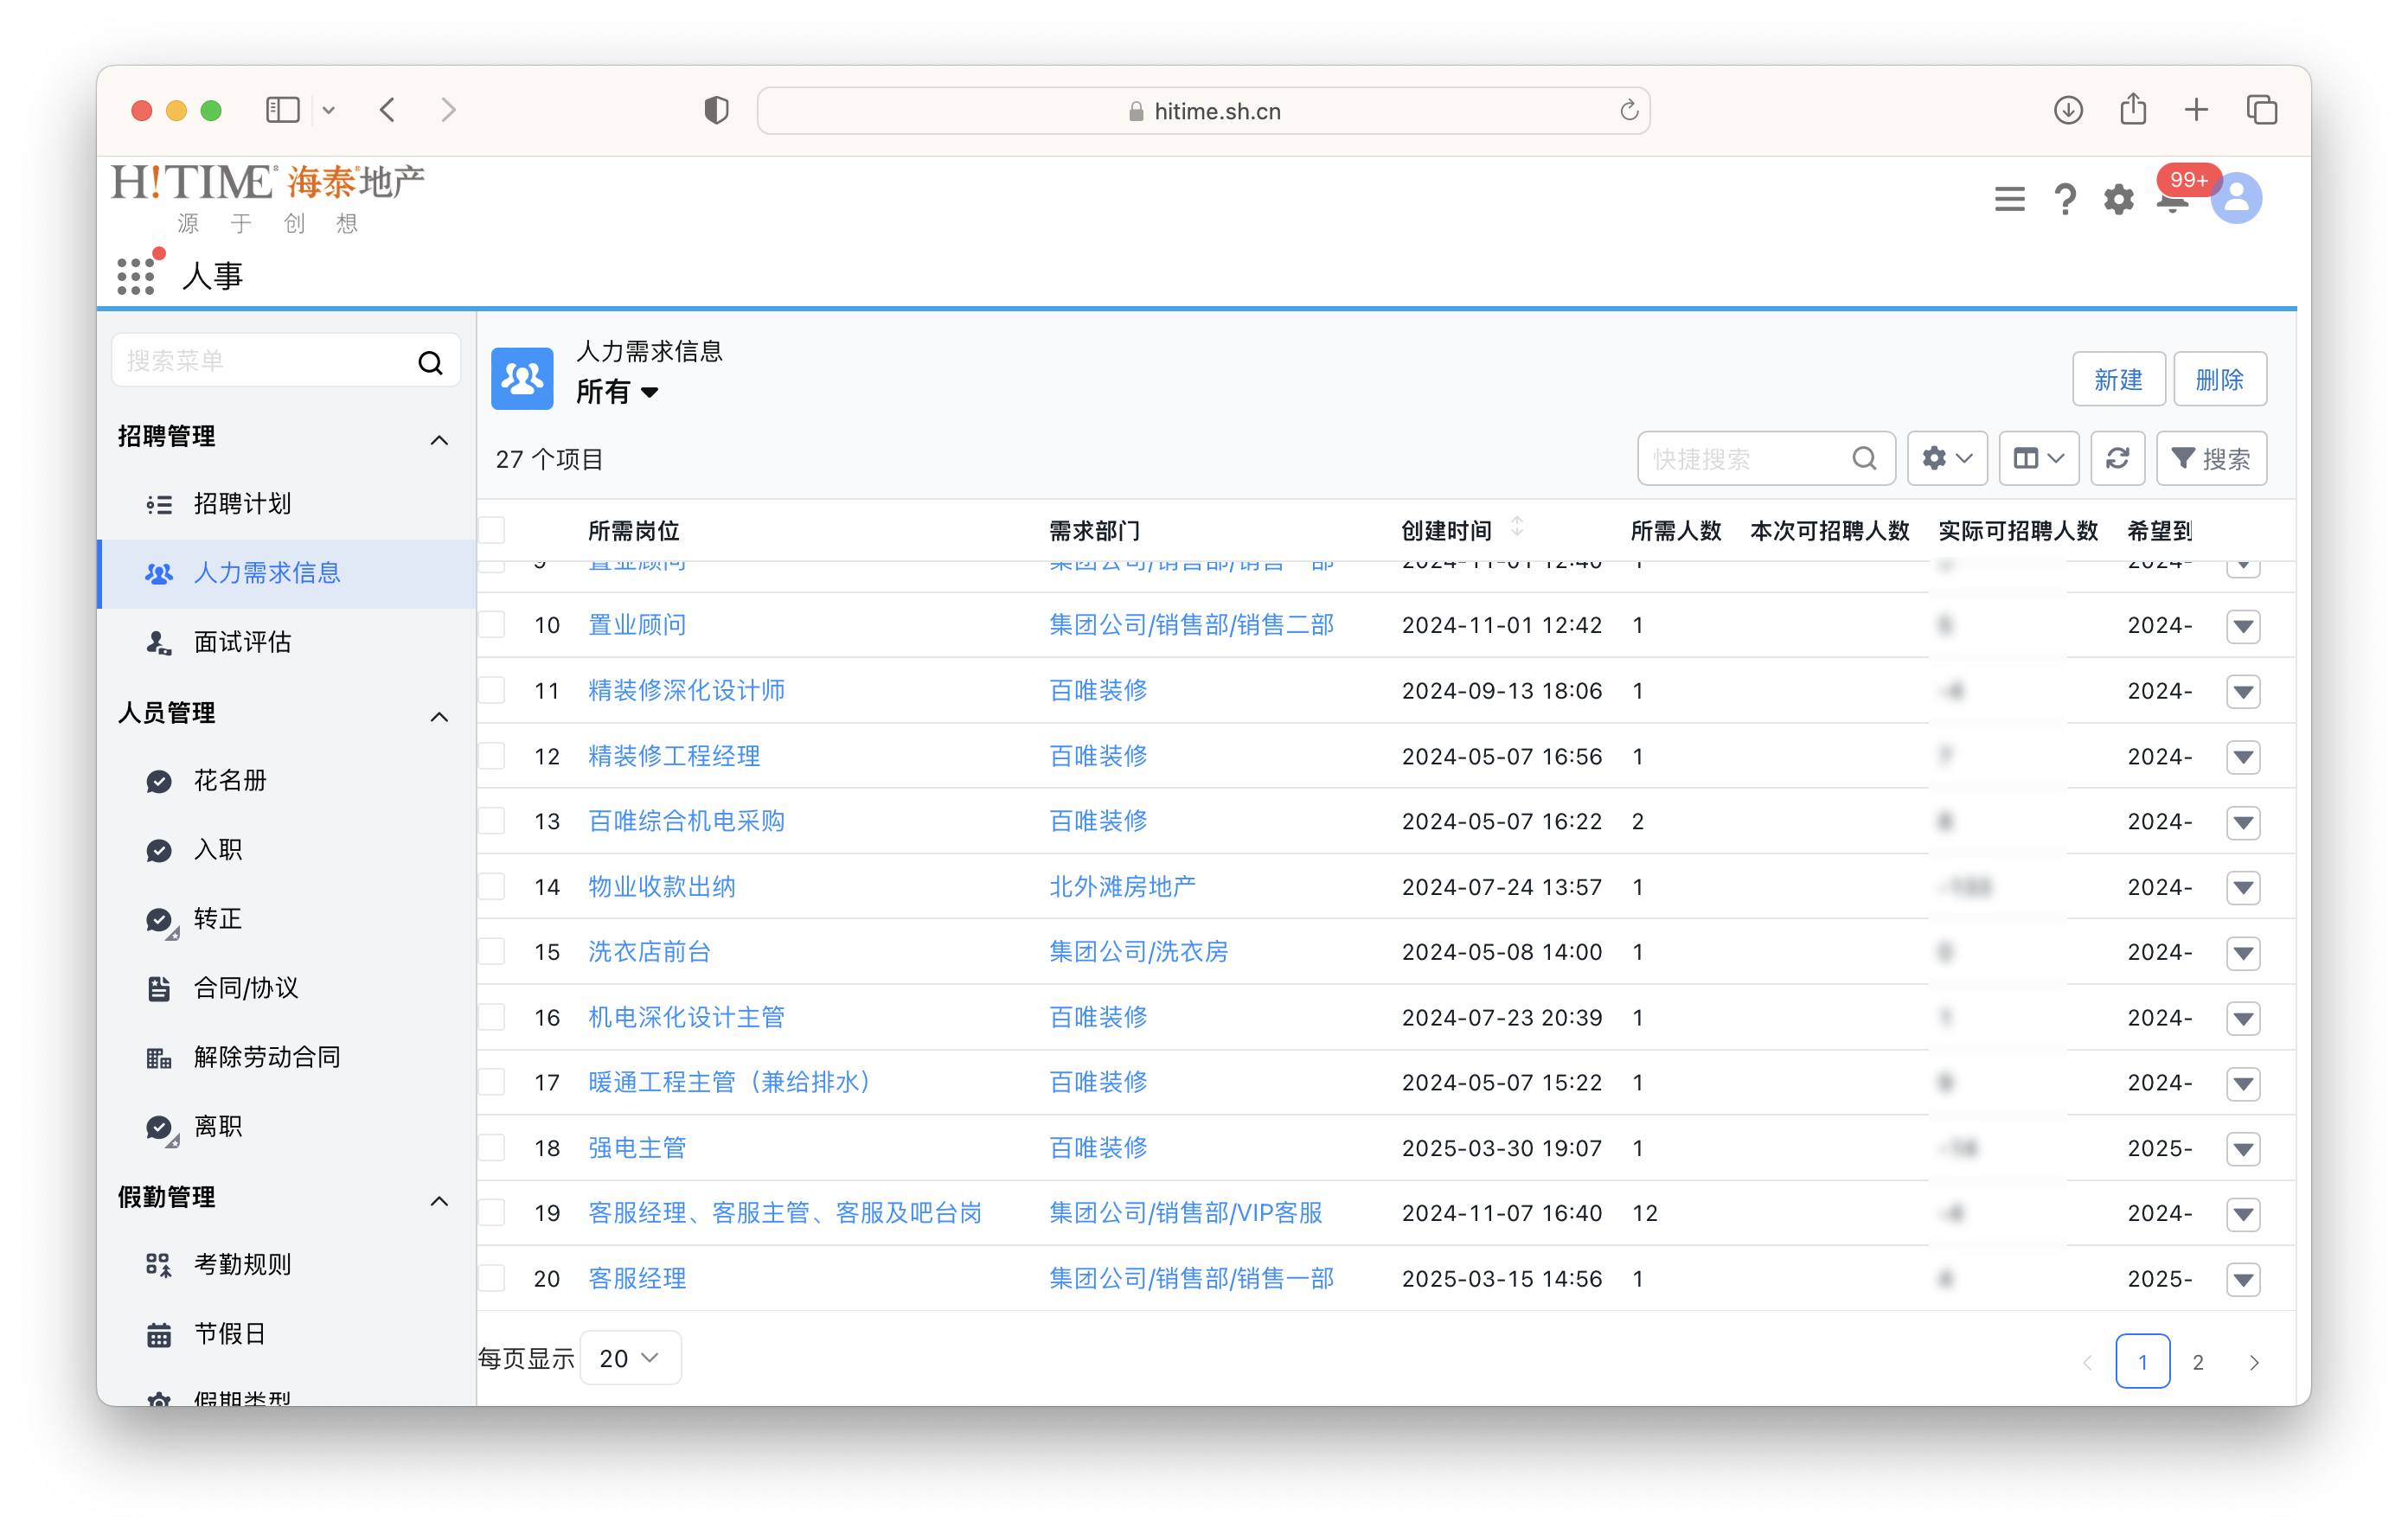2408x1534 pixels.
Task: Check the row 20 客服经理 checkbox
Action: (492, 1278)
